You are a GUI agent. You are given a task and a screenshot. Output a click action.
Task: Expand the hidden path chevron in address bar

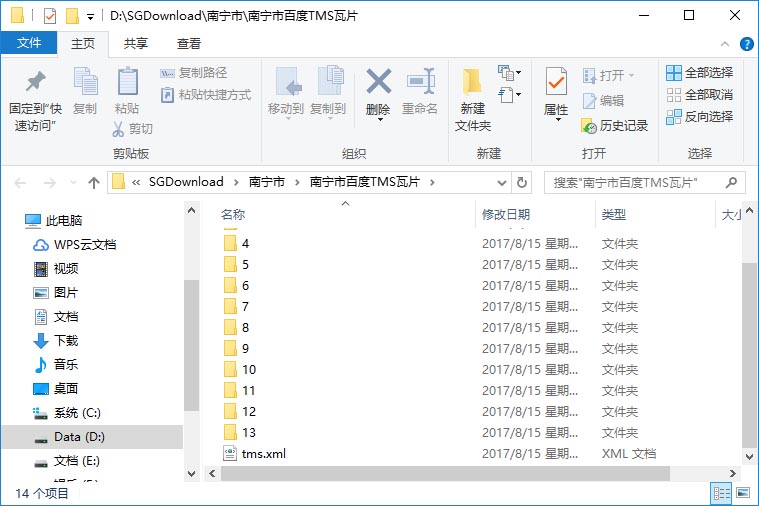tap(136, 183)
